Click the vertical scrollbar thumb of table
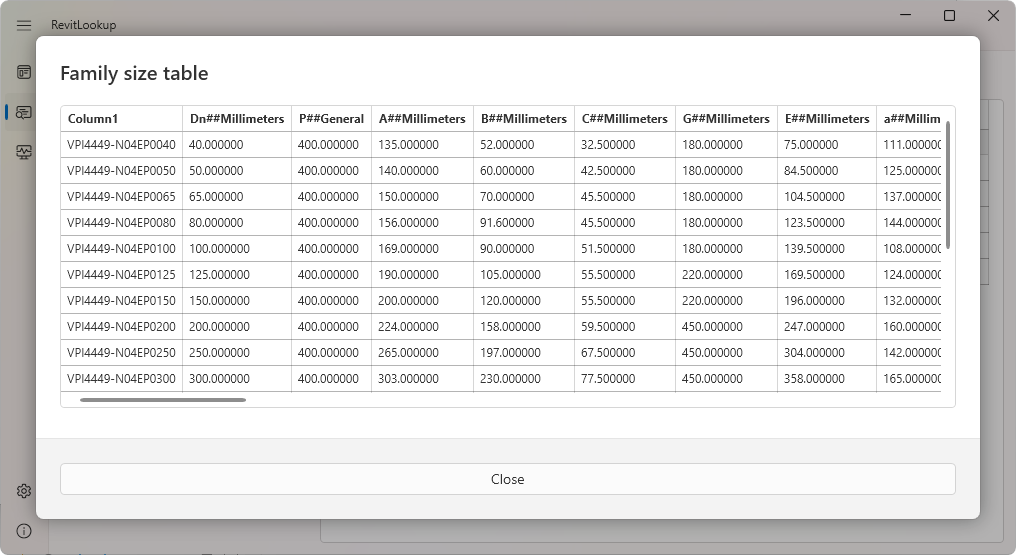 pos(948,185)
